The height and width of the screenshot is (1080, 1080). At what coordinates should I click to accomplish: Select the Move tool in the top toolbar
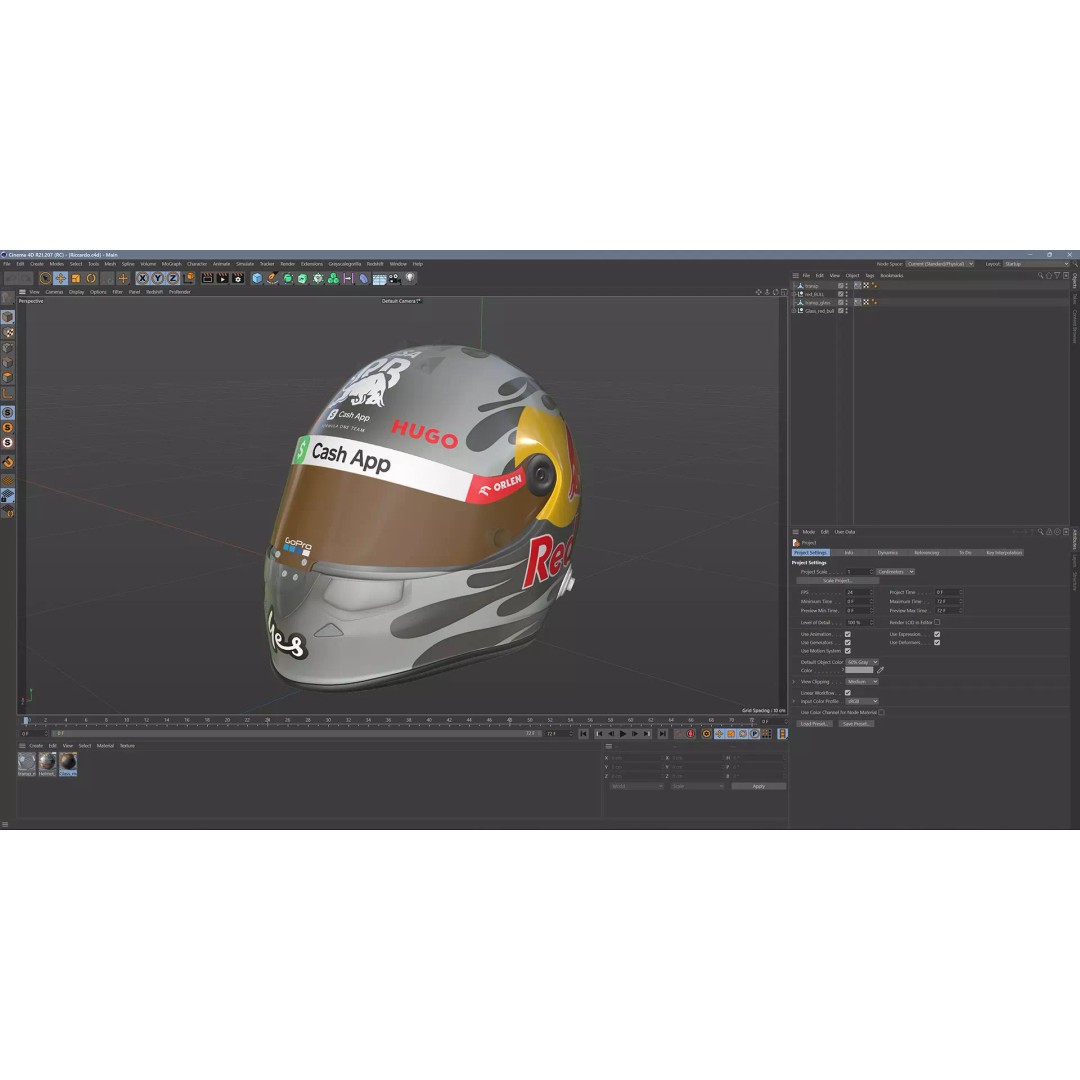tap(61, 280)
